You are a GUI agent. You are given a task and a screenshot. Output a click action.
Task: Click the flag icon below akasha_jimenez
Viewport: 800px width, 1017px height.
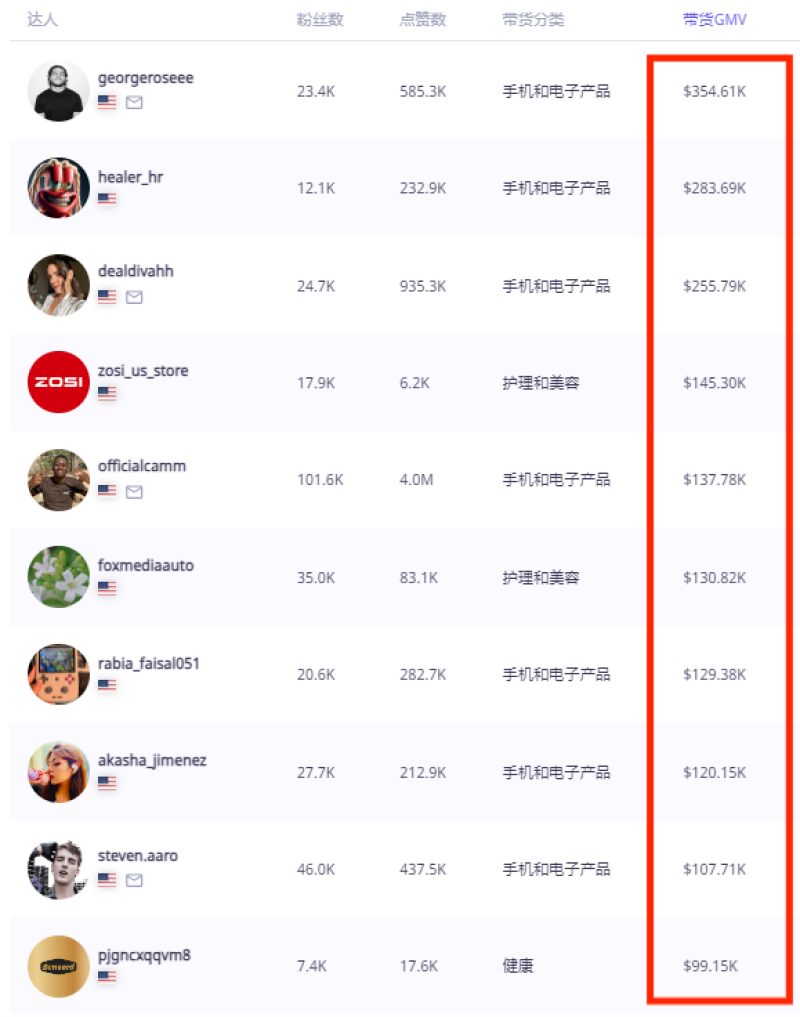click(107, 783)
